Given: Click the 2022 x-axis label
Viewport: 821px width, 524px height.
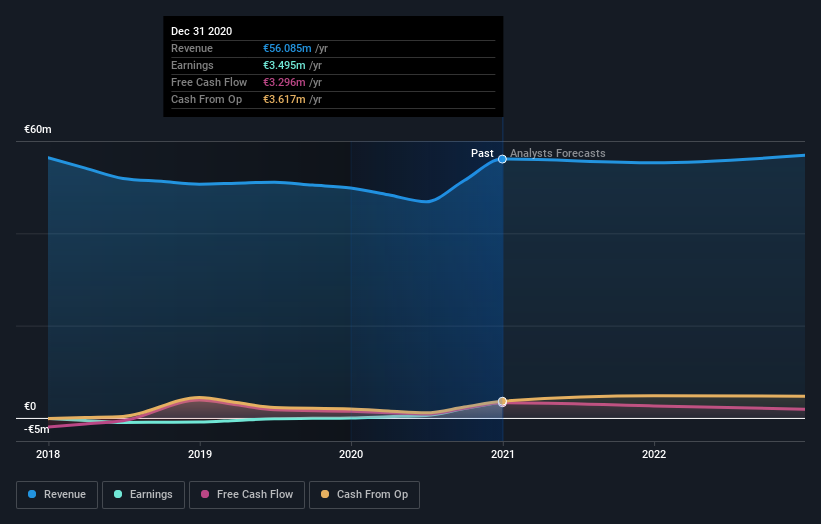Looking at the screenshot, I should pos(654,454).
